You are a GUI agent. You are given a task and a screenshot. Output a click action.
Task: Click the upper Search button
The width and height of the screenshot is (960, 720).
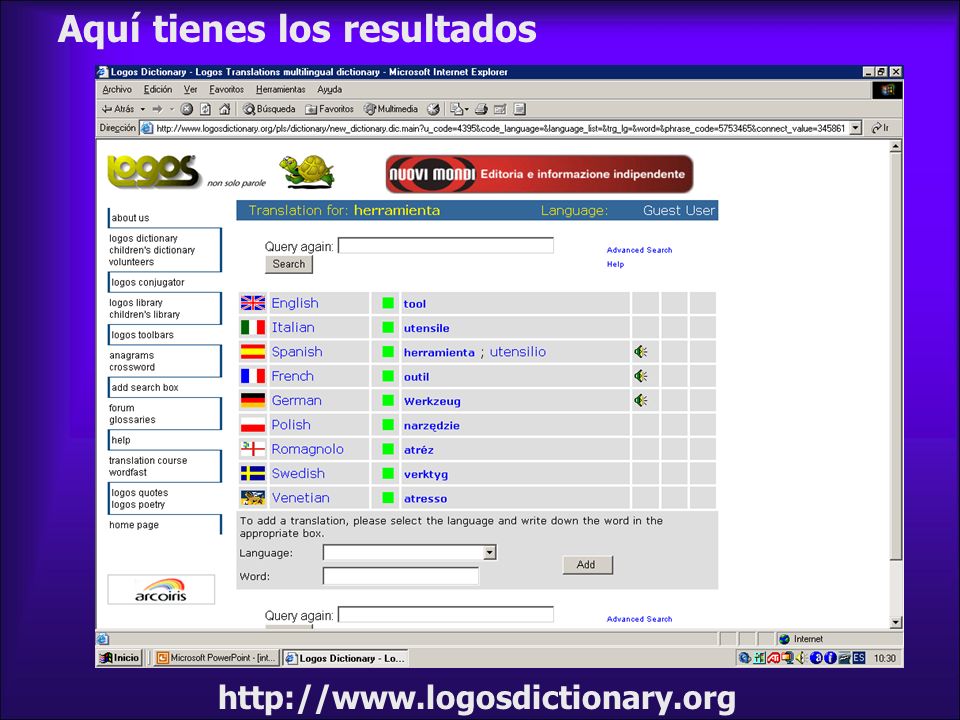[288, 264]
